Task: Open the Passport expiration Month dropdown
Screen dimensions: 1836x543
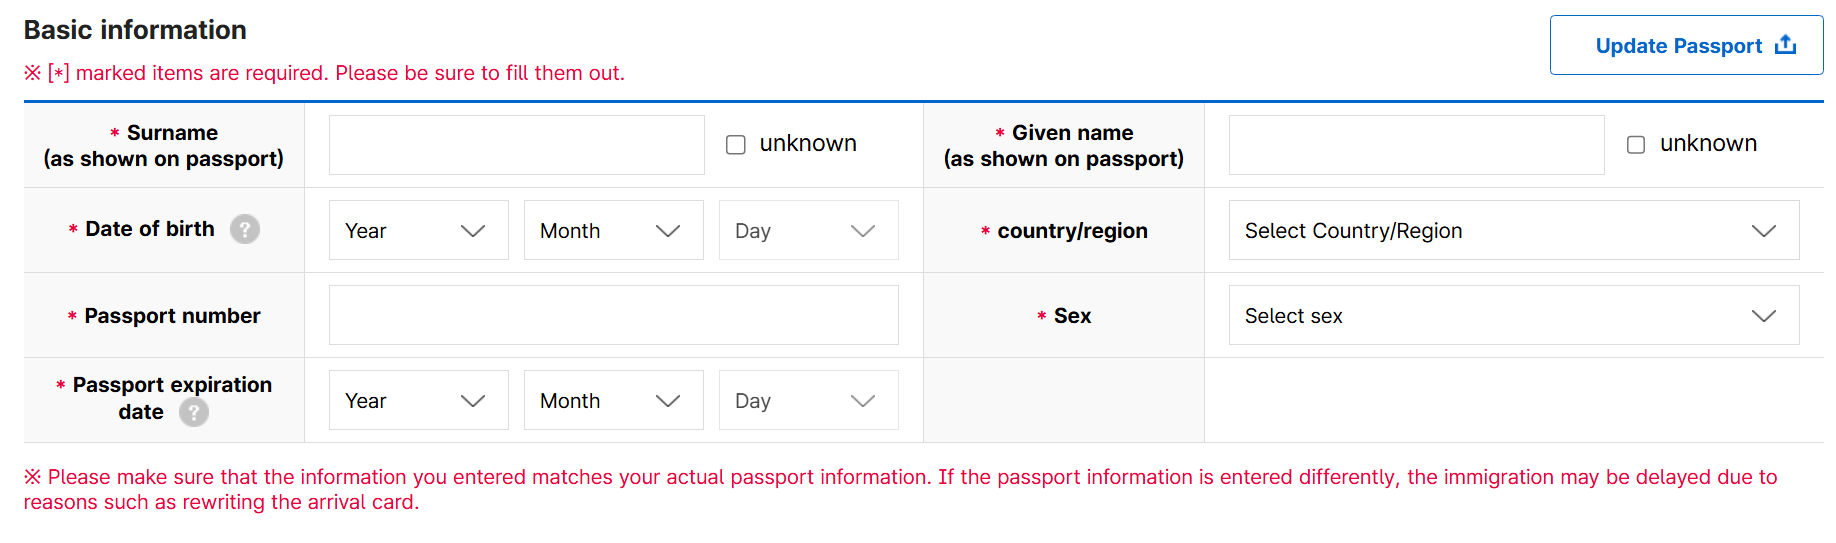Action: click(613, 400)
